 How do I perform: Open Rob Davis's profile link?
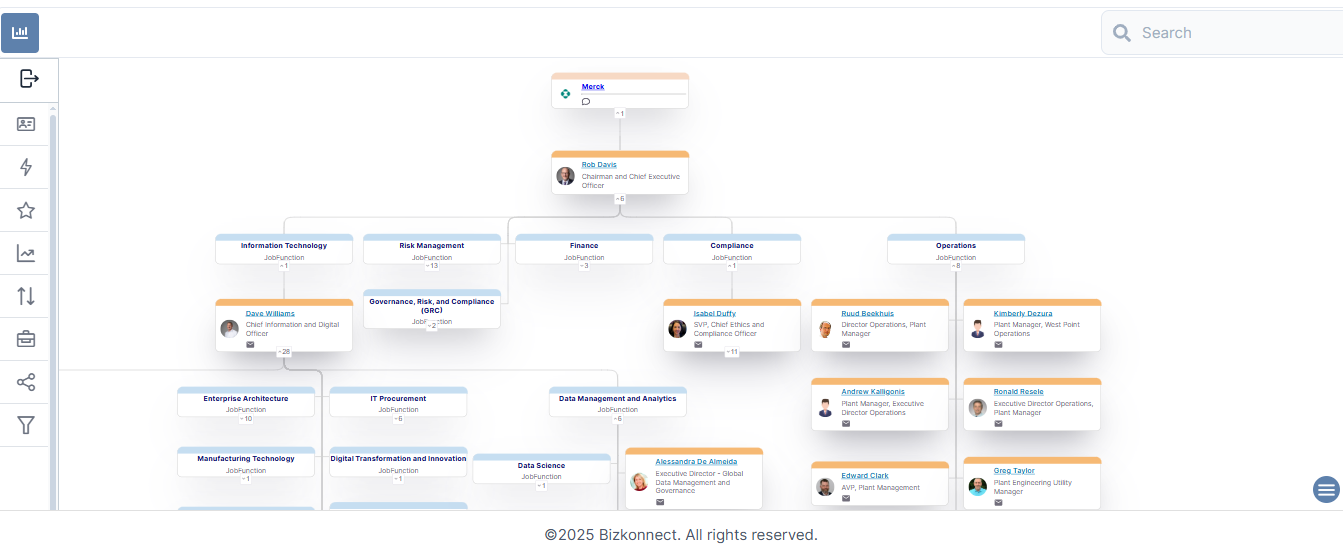point(599,165)
